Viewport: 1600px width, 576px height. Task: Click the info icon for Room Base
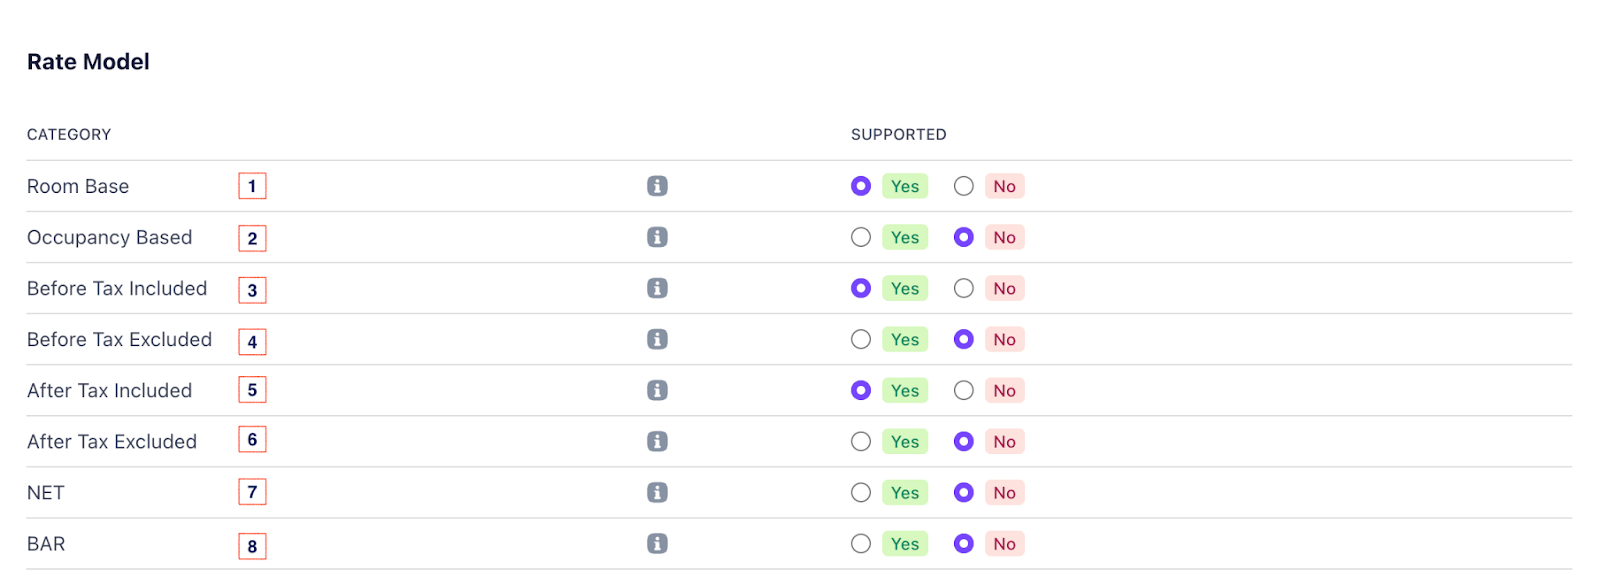(657, 186)
